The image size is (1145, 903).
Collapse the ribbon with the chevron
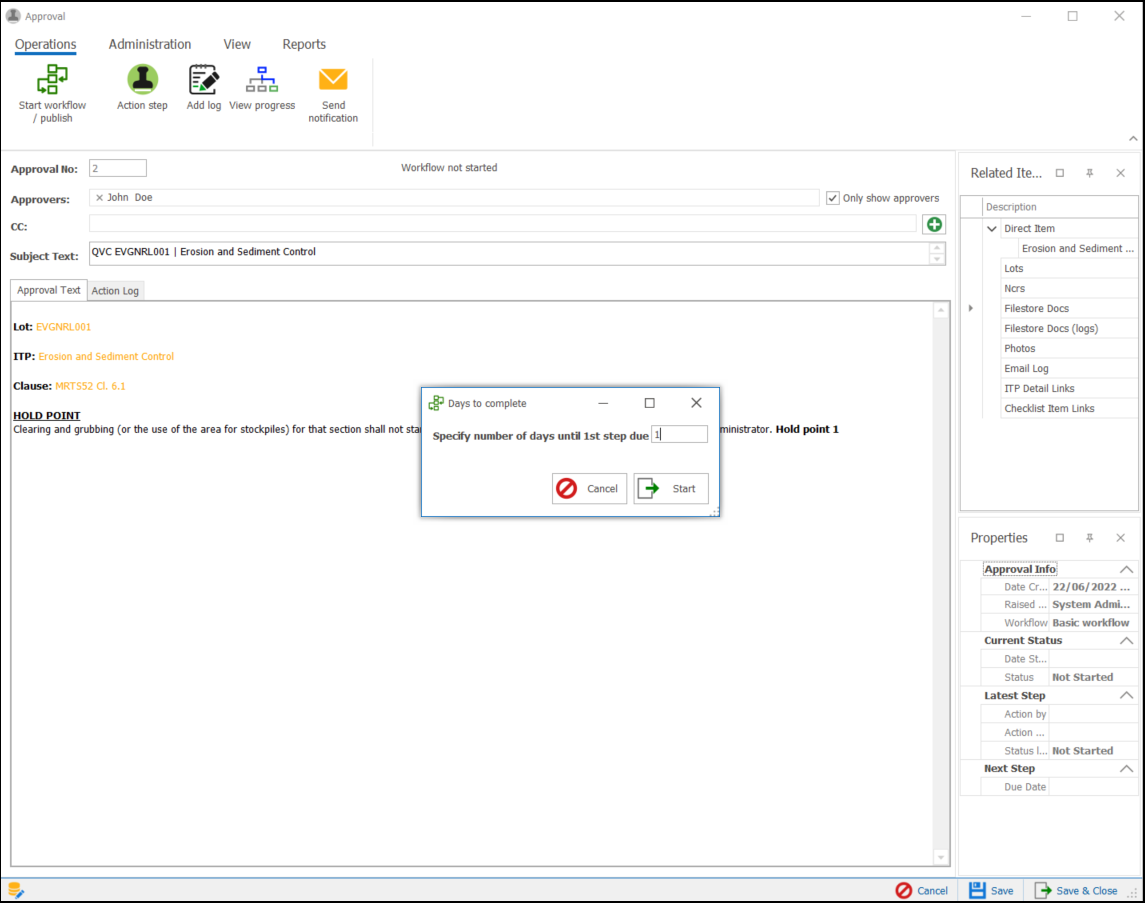[x=1133, y=139]
